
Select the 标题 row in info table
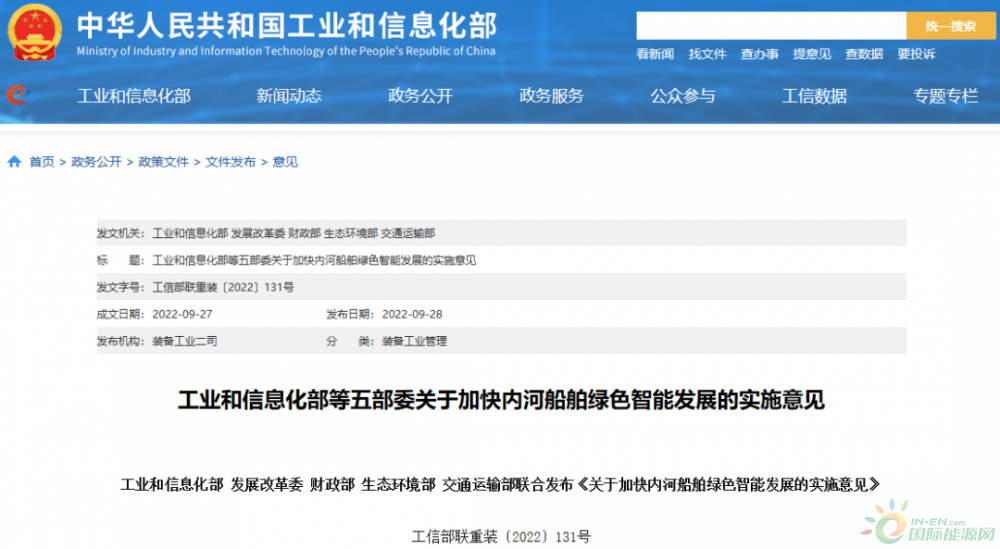[x=501, y=260]
